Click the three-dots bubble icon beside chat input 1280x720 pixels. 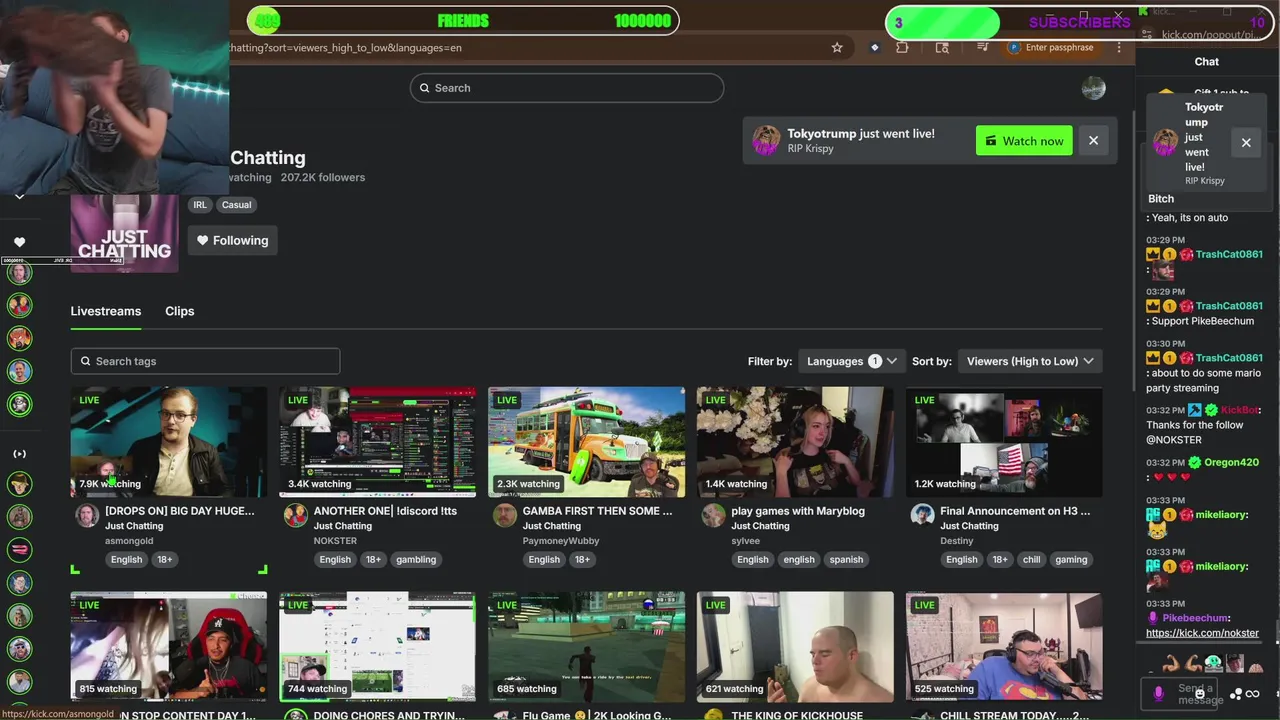pyautogui.click(x=1236, y=694)
